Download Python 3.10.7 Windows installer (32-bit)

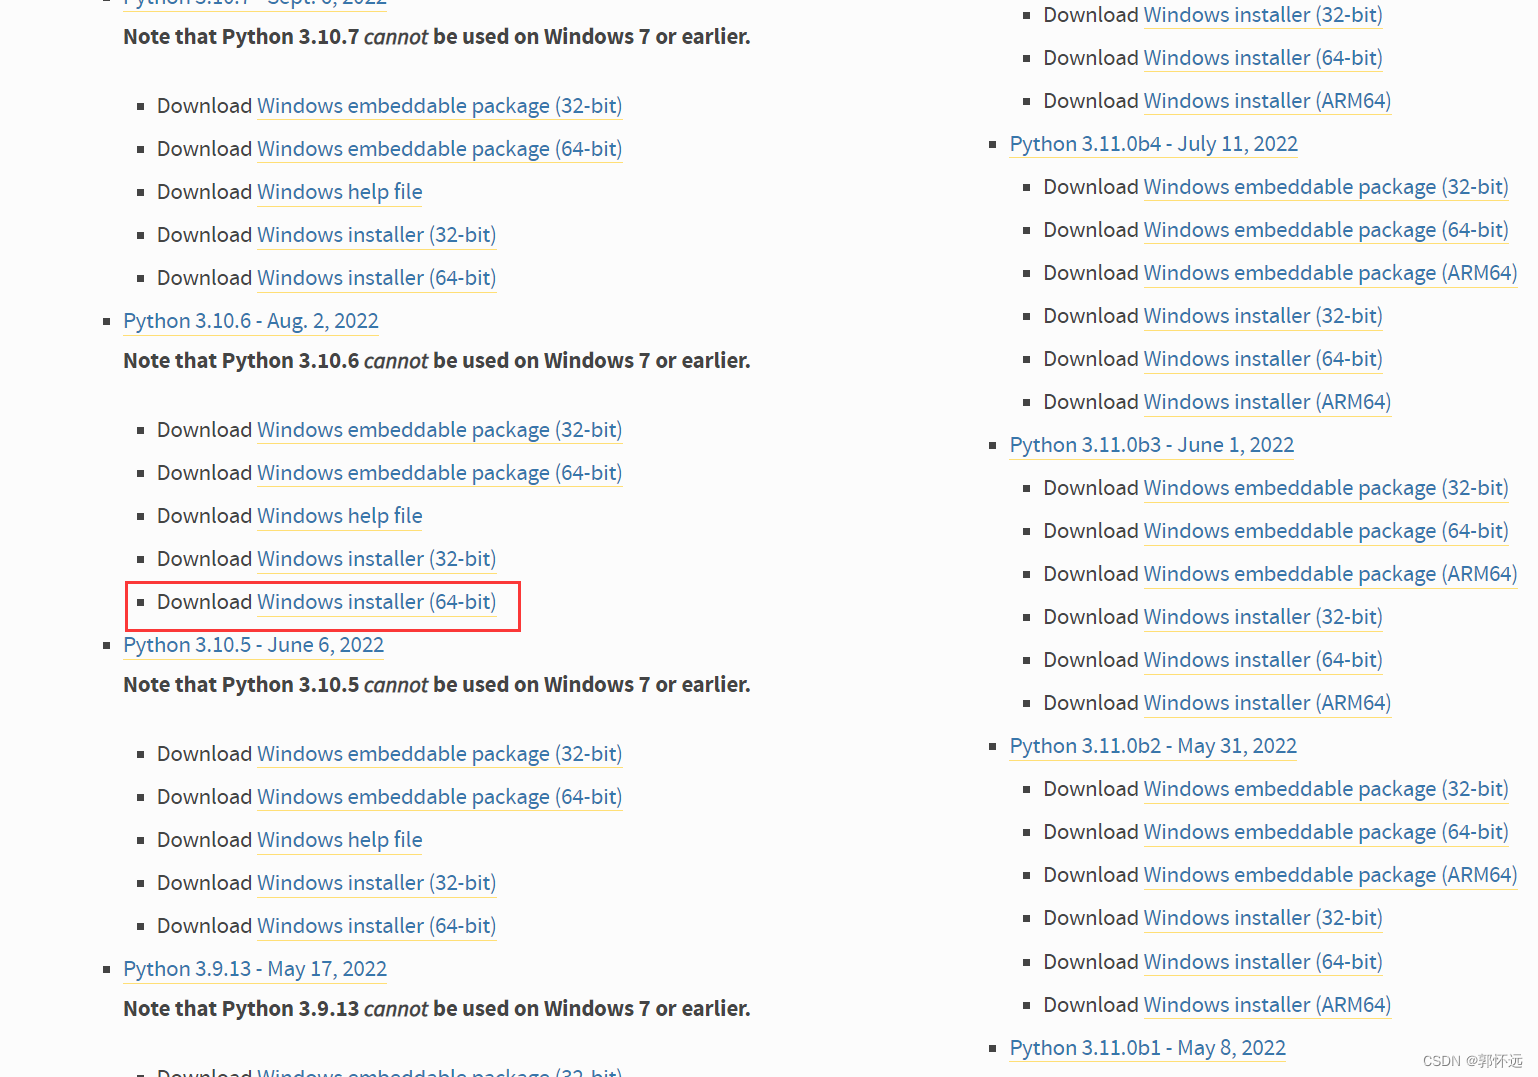[x=376, y=235]
